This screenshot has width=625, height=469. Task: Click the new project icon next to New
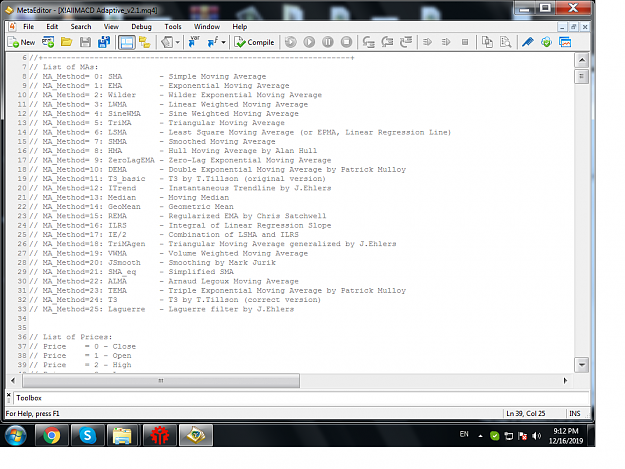(48, 42)
